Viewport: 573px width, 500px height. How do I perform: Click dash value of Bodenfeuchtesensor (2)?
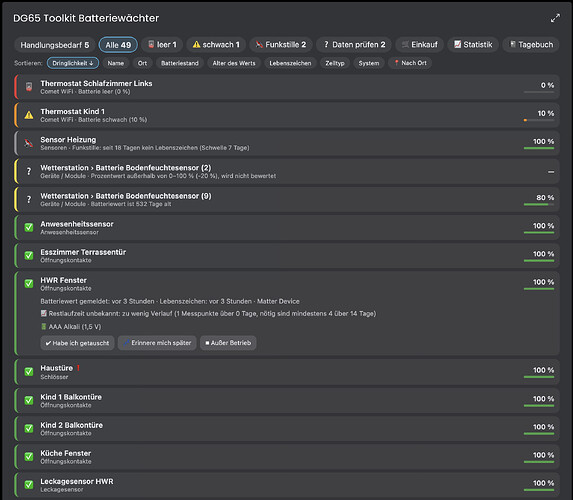click(551, 171)
